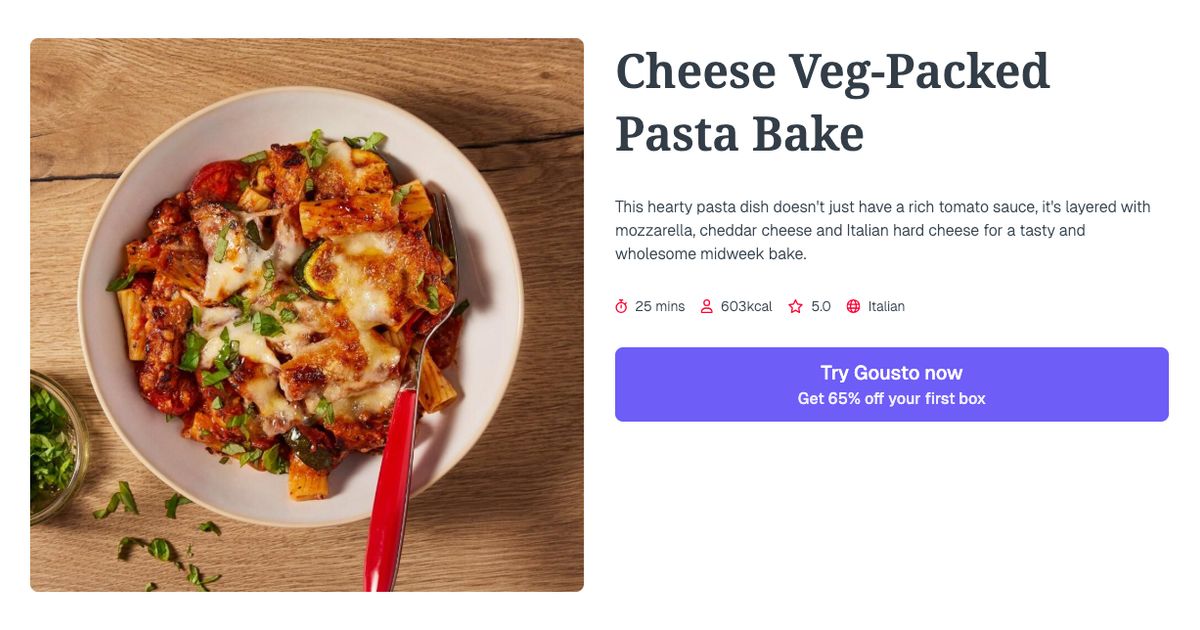The height and width of the screenshot is (630, 1200).
Task: Click the recipe description paragraph
Action: click(x=880, y=229)
